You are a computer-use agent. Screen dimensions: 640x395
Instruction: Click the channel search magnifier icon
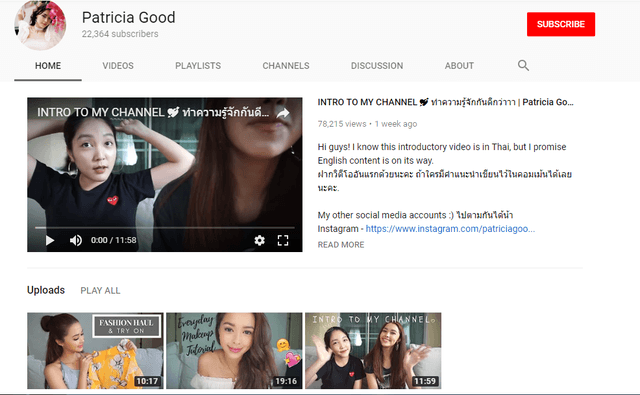[523, 65]
